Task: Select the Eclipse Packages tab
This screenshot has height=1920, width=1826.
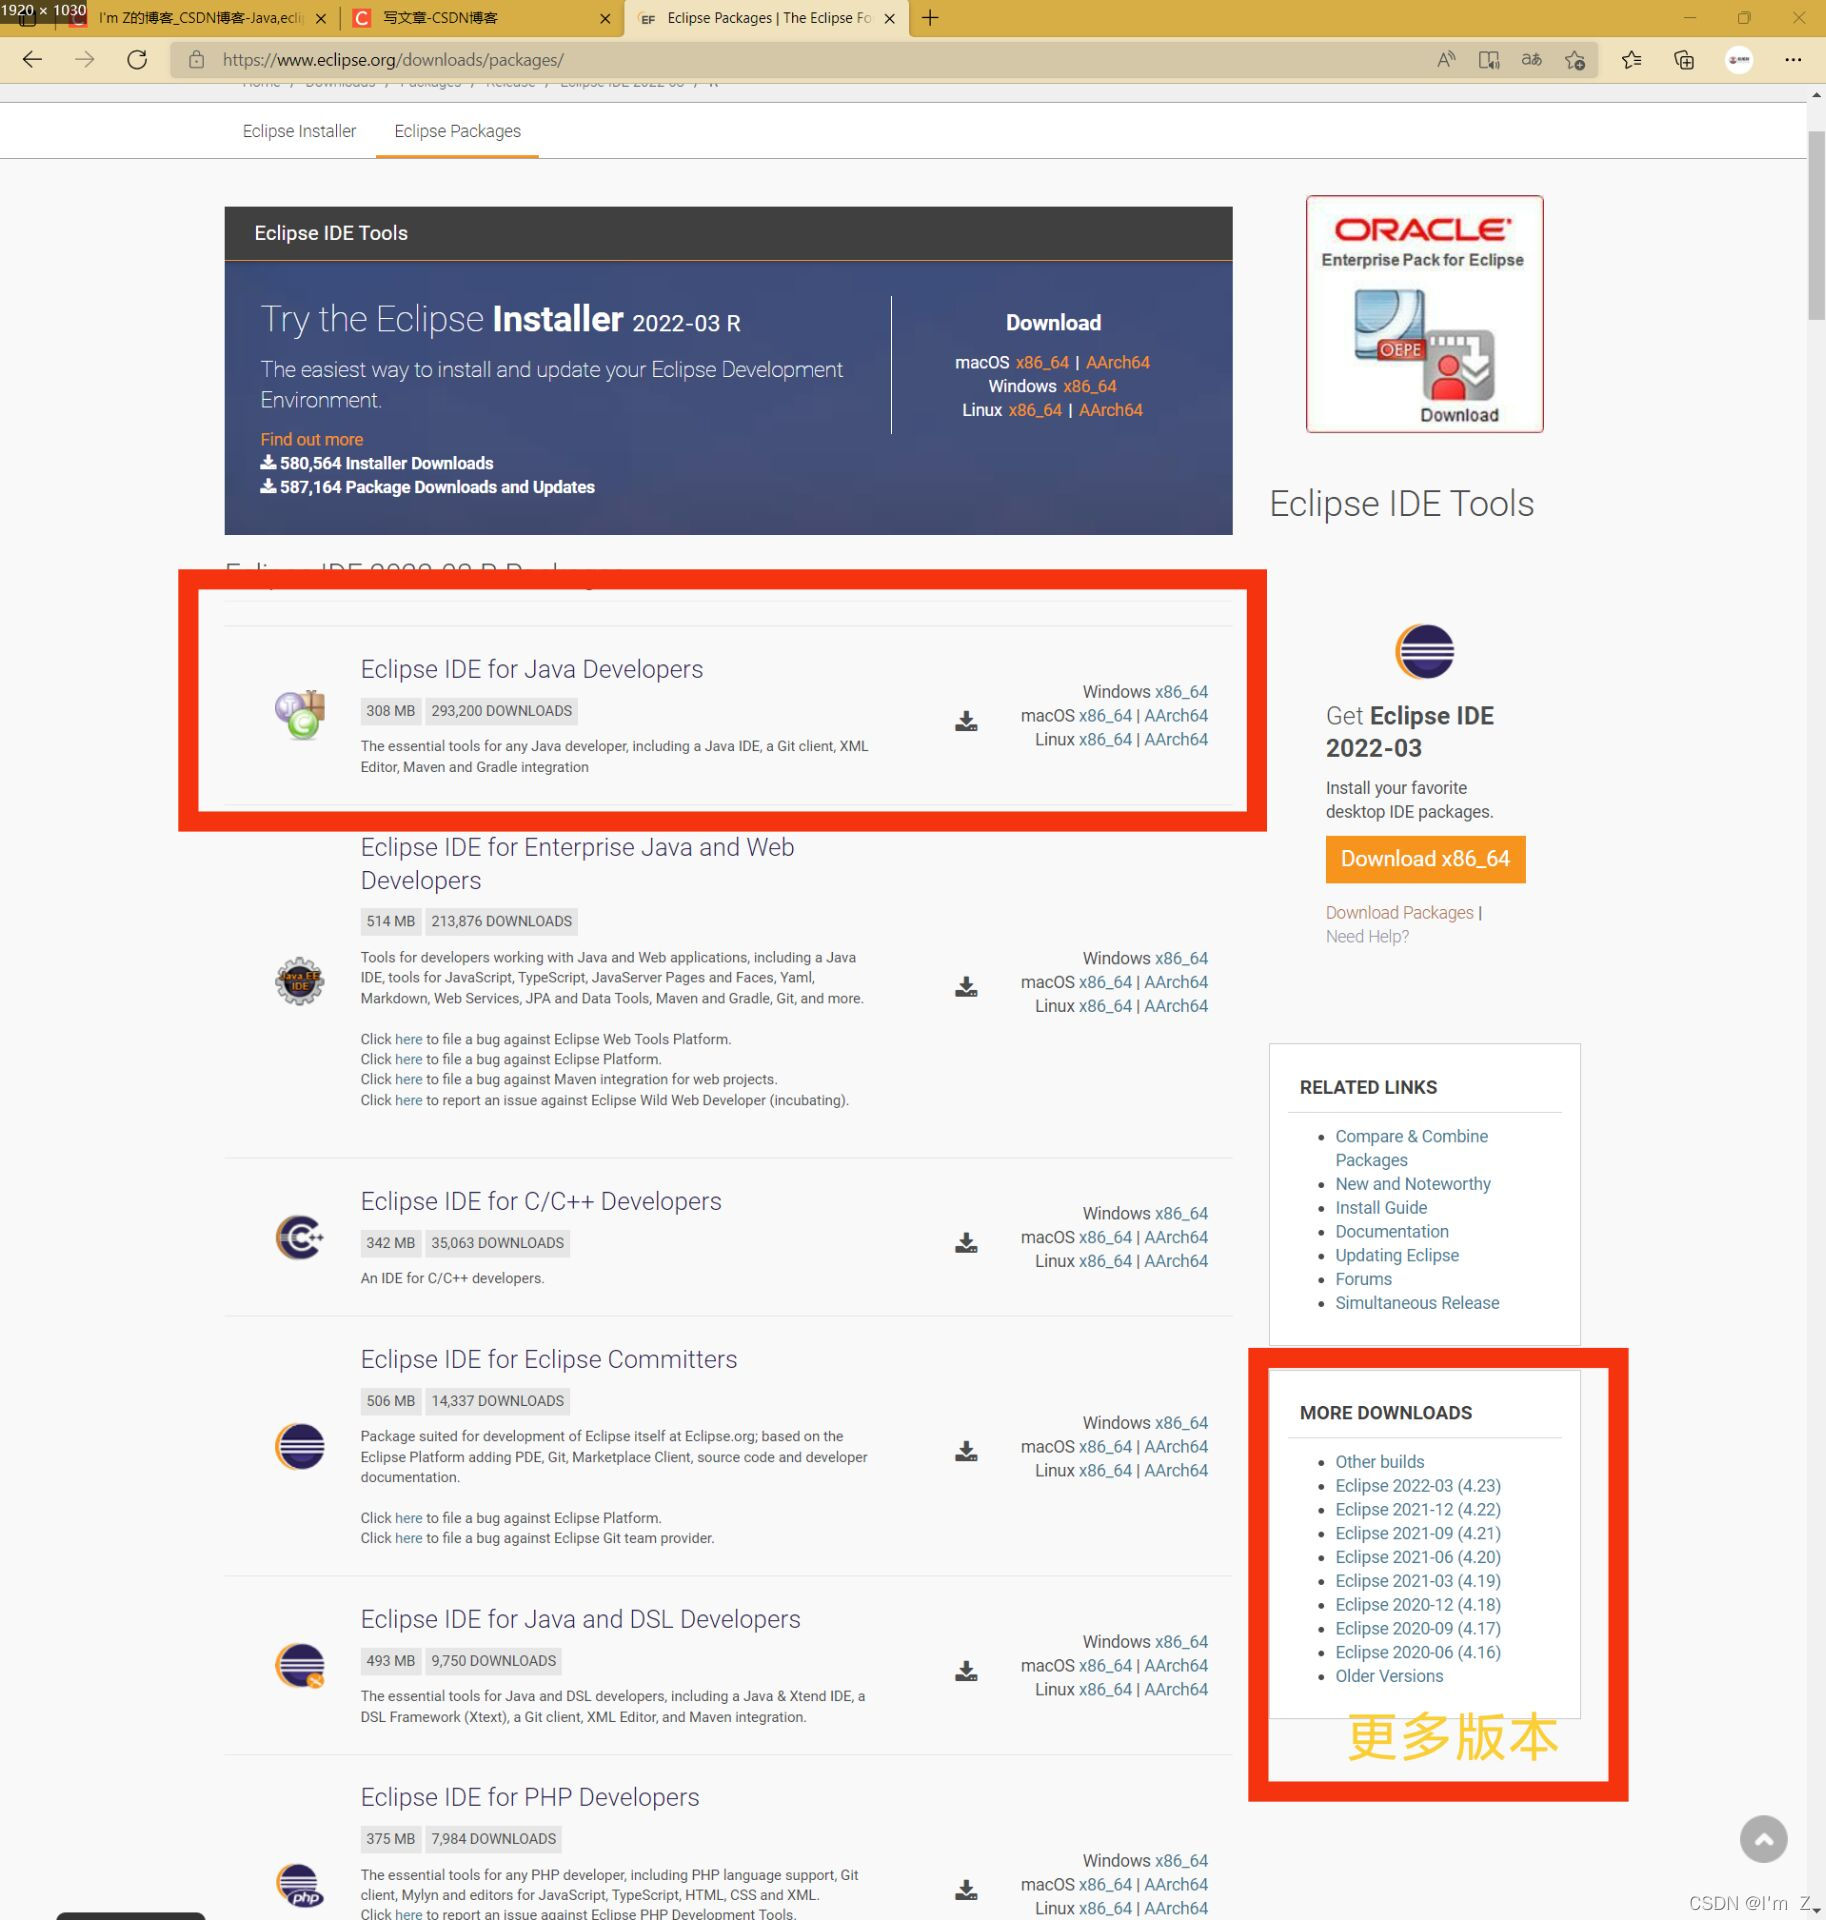Action: click(x=457, y=131)
